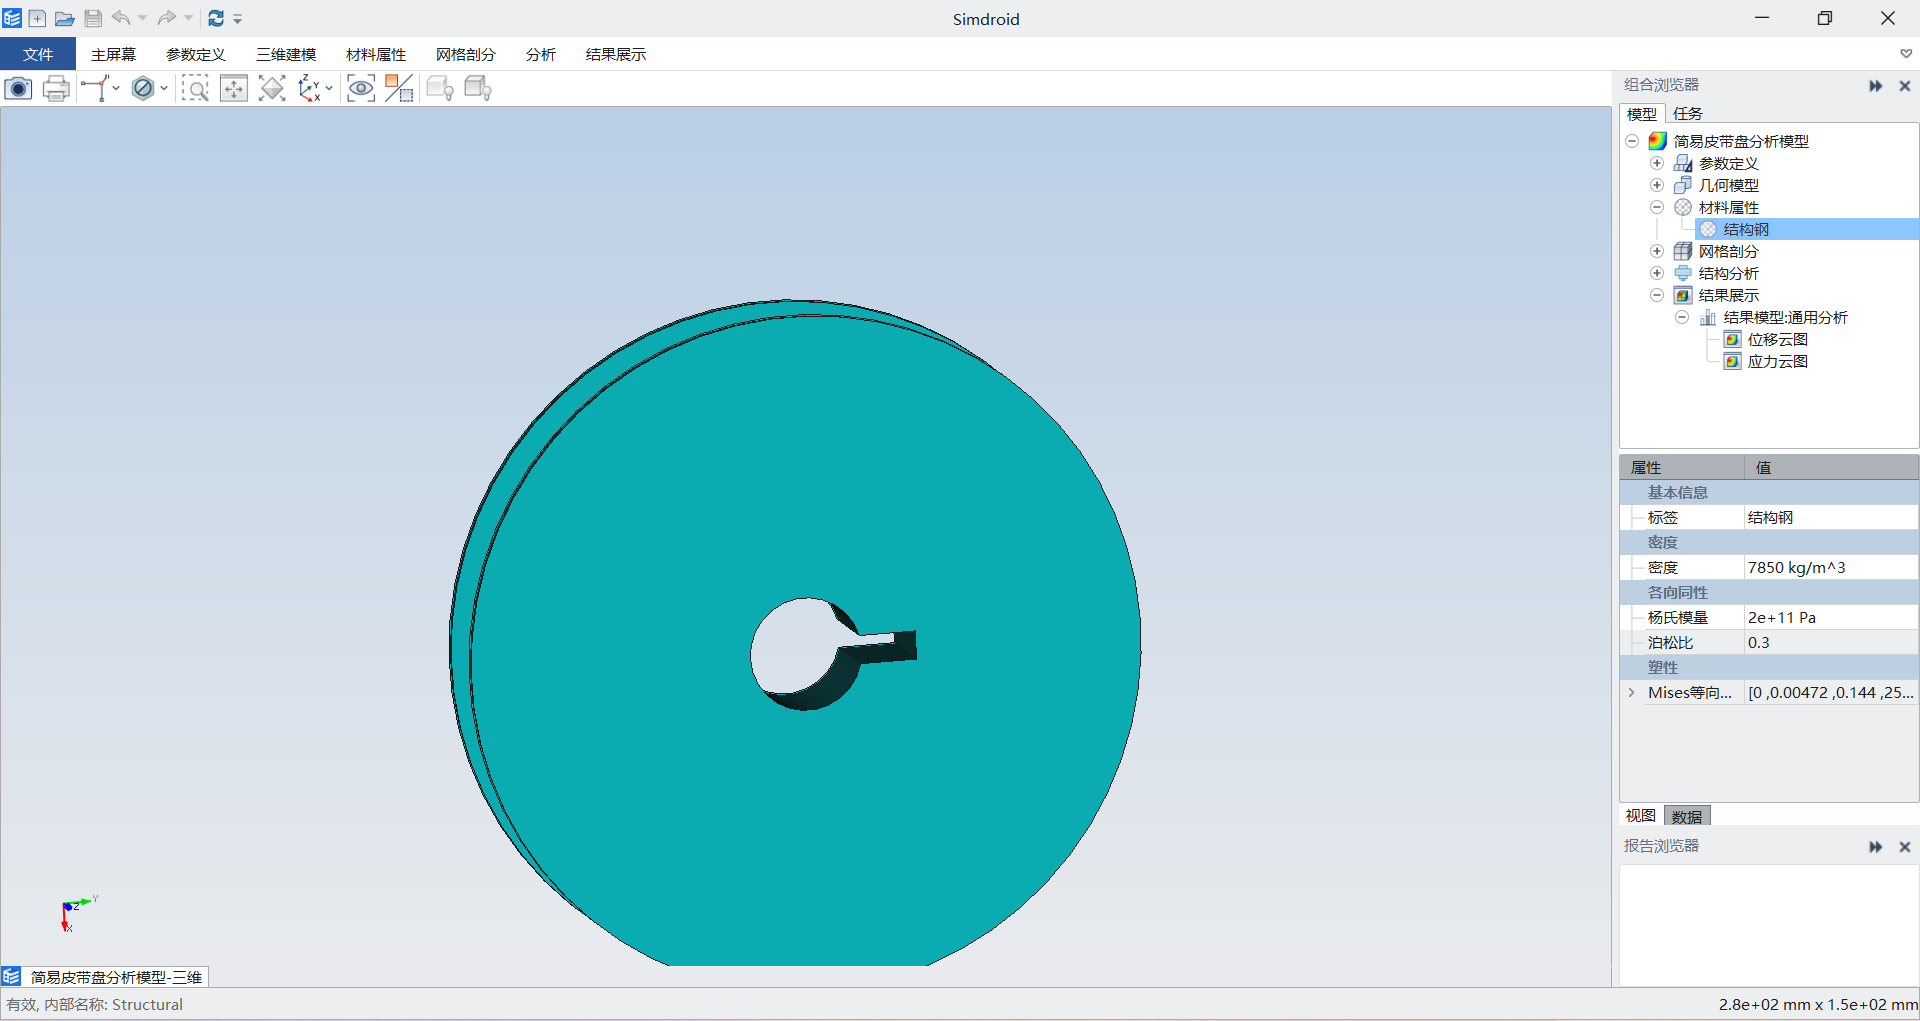Select the 位移云图 result item
1920x1021 pixels.
1777,339
